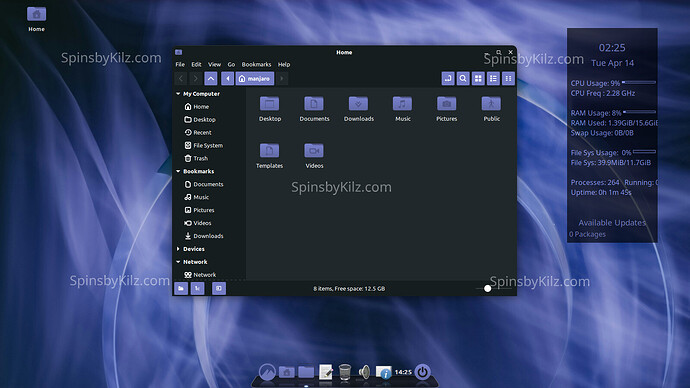Adjust the icon zoom slider
Screen dimensions: 690x388
[488, 289]
